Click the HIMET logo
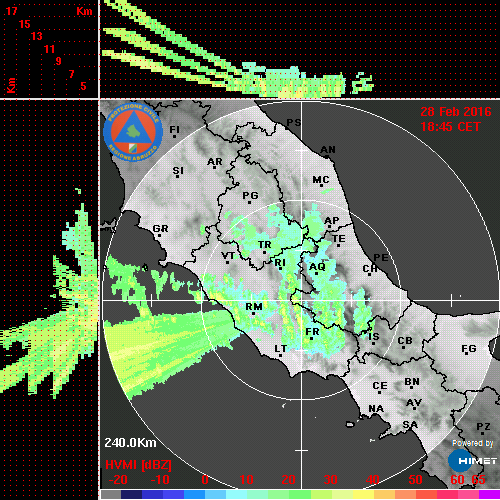Screen dimensions: 500x500 (x=473, y=461)
